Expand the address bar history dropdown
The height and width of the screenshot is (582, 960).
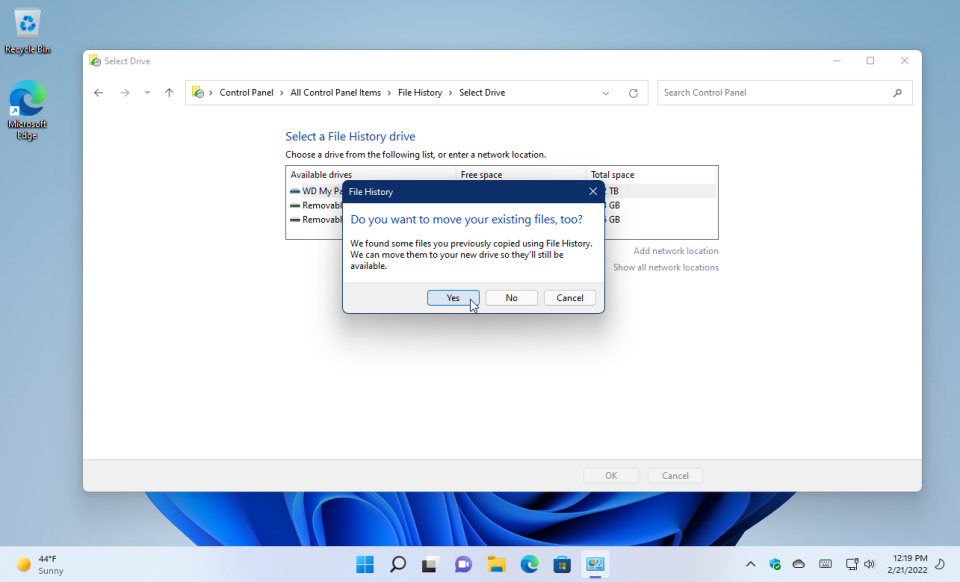click(x=606, y=92)
